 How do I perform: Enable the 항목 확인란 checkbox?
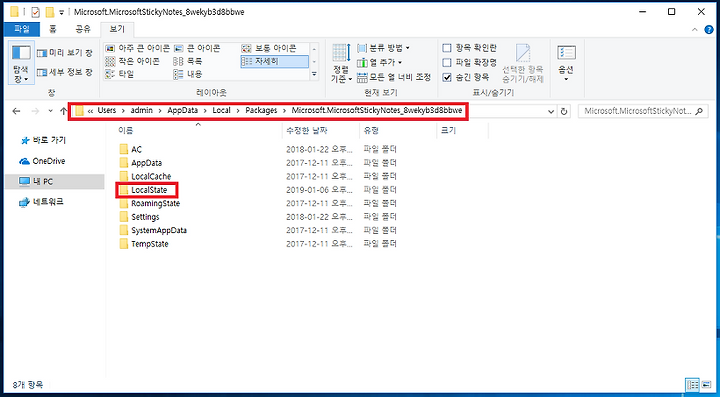click(x=469, y=48)
